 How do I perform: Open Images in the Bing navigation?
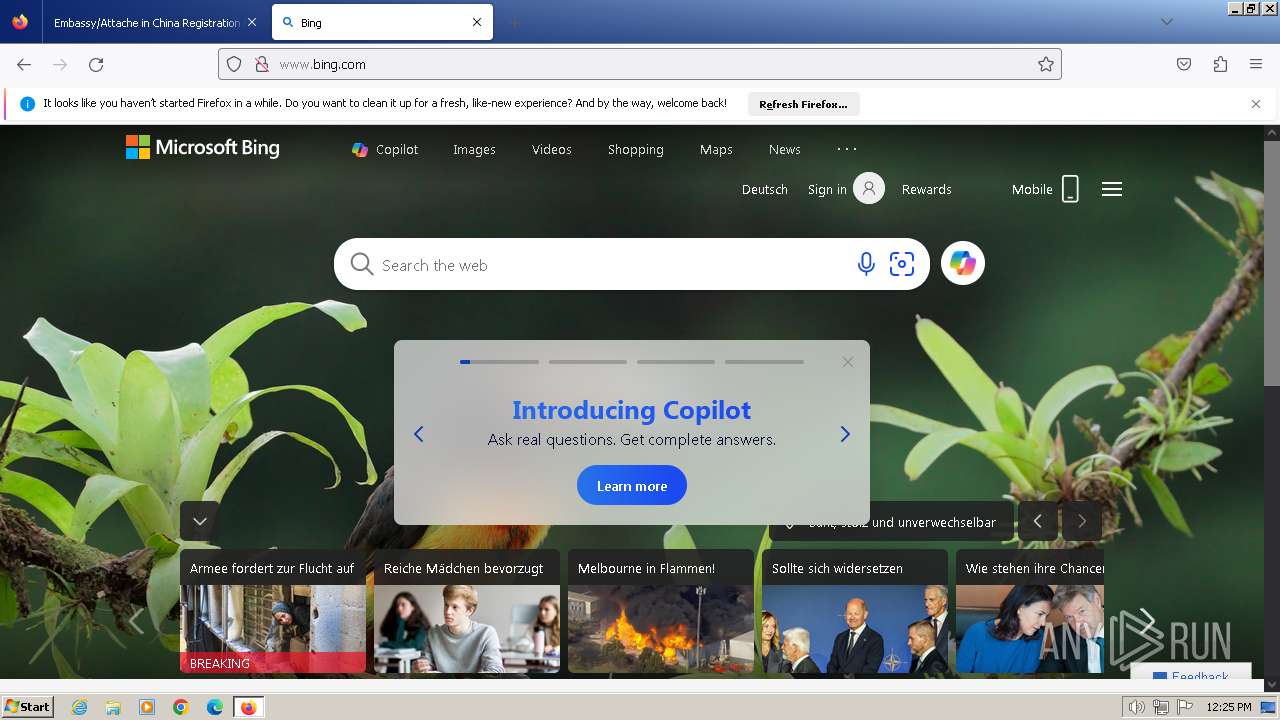point(474,149)
